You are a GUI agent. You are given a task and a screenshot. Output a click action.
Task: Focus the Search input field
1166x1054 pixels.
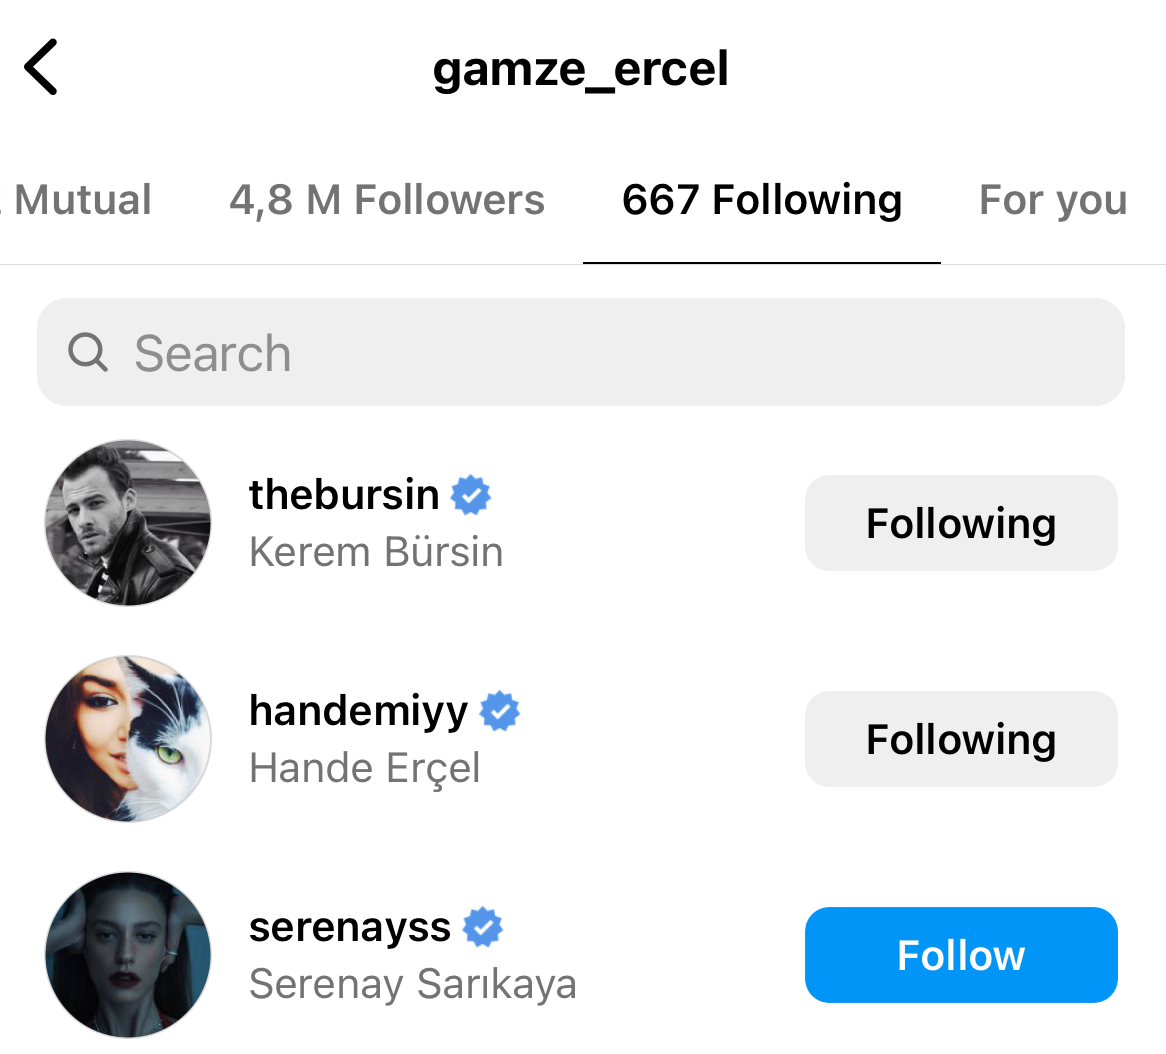[600, 353]
